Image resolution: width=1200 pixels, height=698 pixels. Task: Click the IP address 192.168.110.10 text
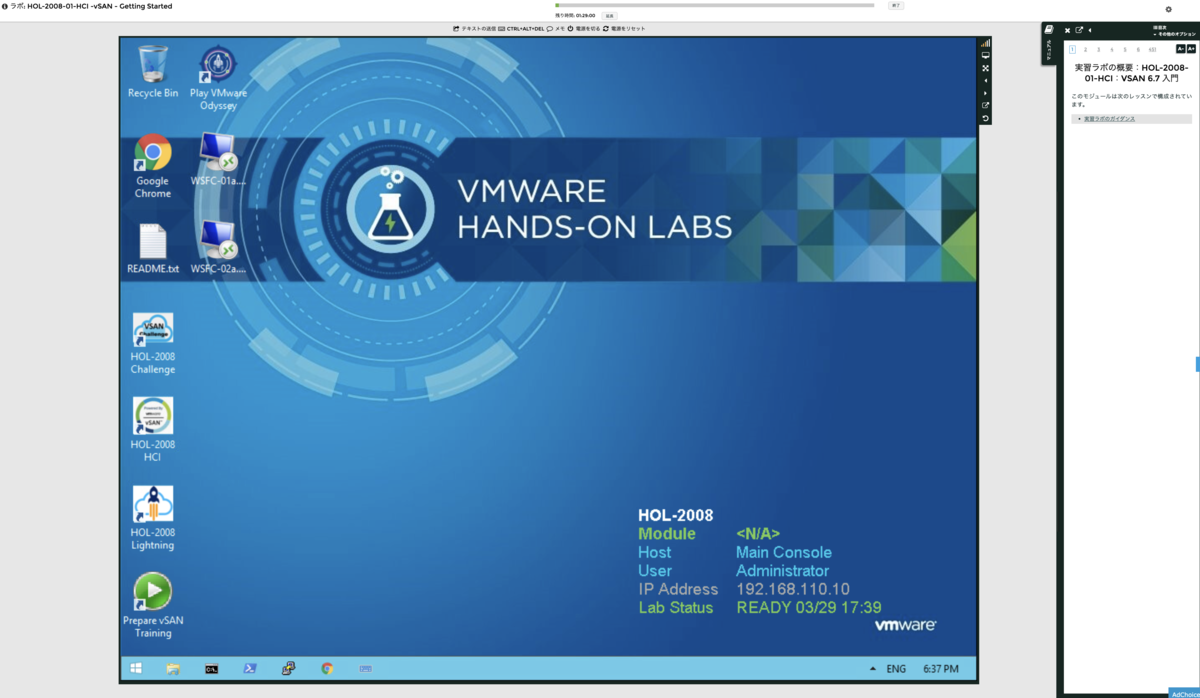tap(793, 589)
